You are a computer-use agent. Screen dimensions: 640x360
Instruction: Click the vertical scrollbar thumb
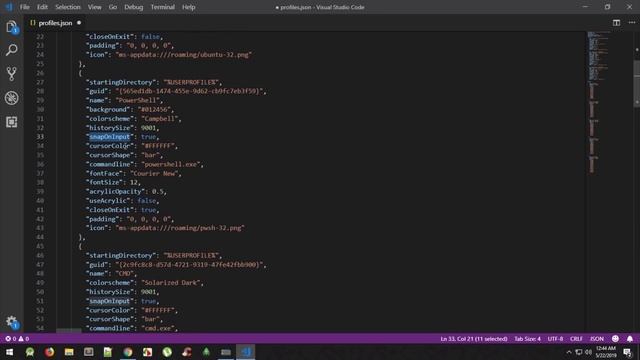(637, 84)
